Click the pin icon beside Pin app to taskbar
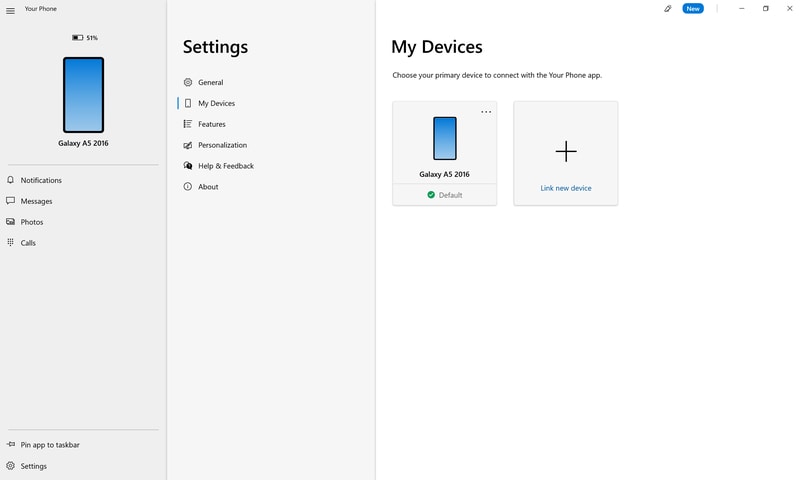This screenshot has height=480, width=802. [x=10, y=444]
